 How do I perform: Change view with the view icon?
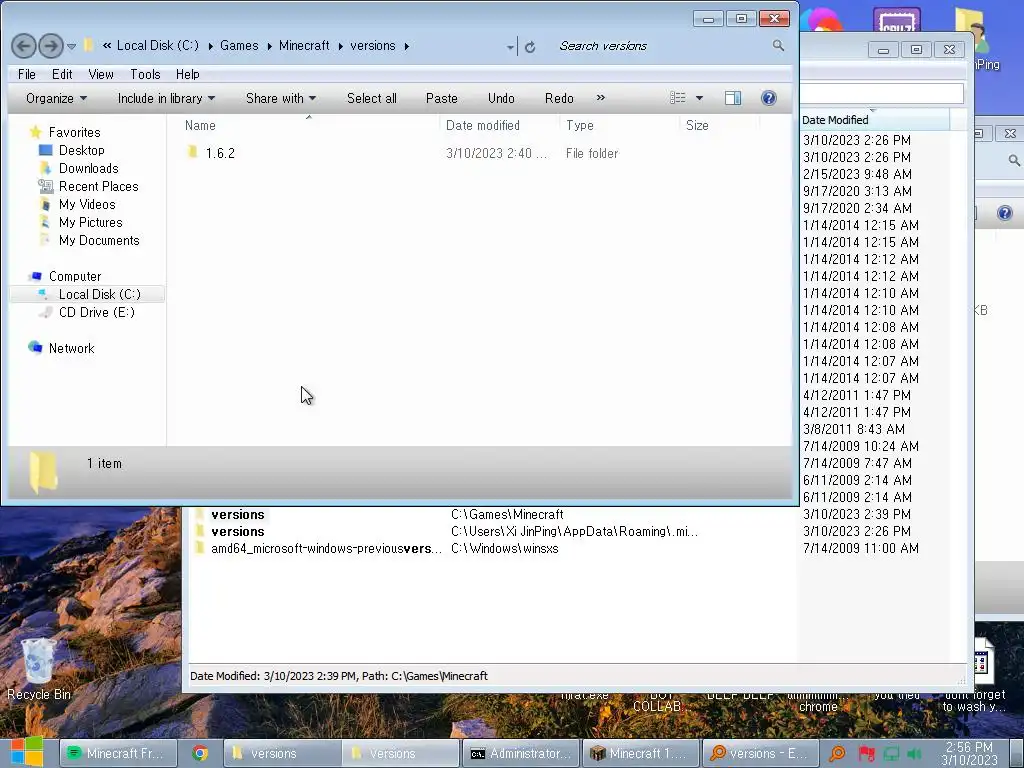[678, 98]
